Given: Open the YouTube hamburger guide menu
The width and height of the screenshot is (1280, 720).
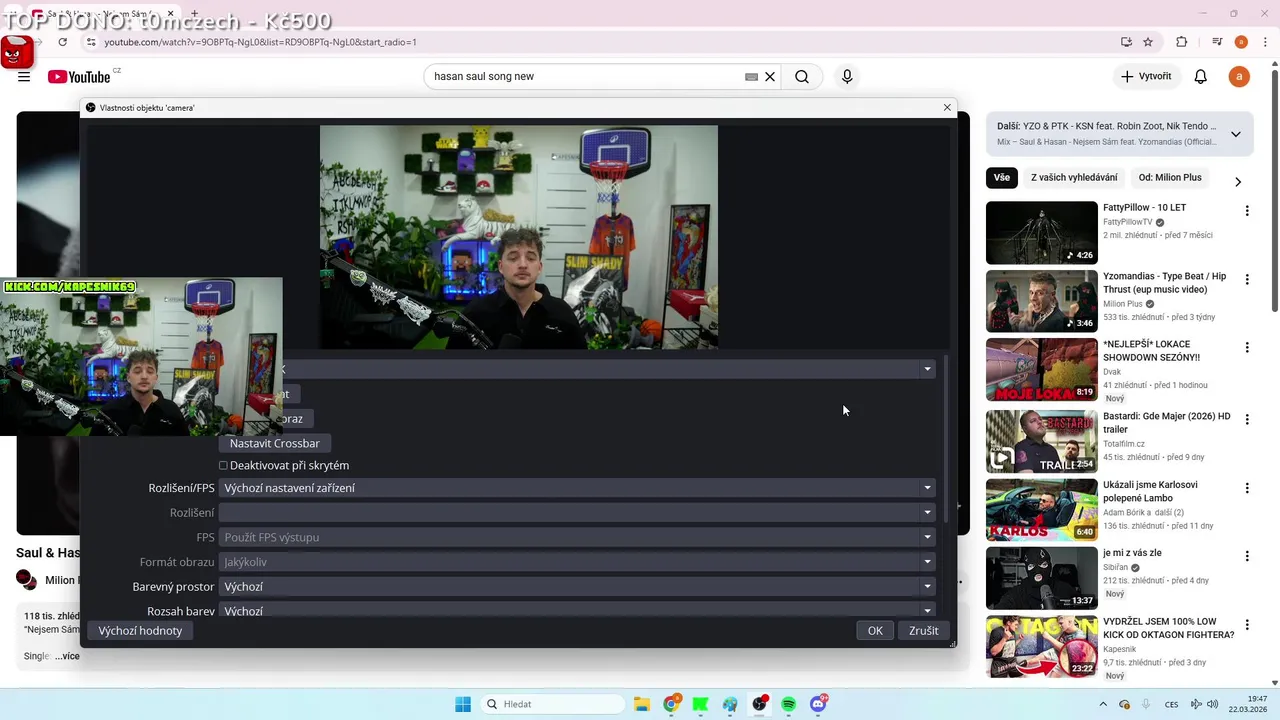Looking at the screenshot, I should click(x=24, y=77).
